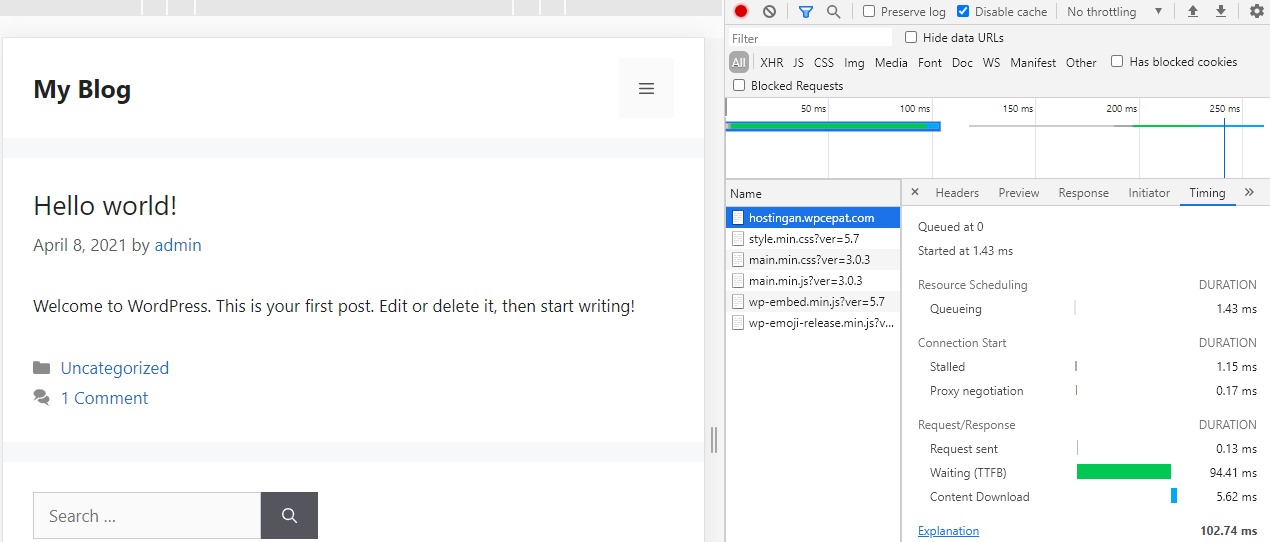Close the request details panel
The image size is (1270, 542).
[x=915, y=192]
